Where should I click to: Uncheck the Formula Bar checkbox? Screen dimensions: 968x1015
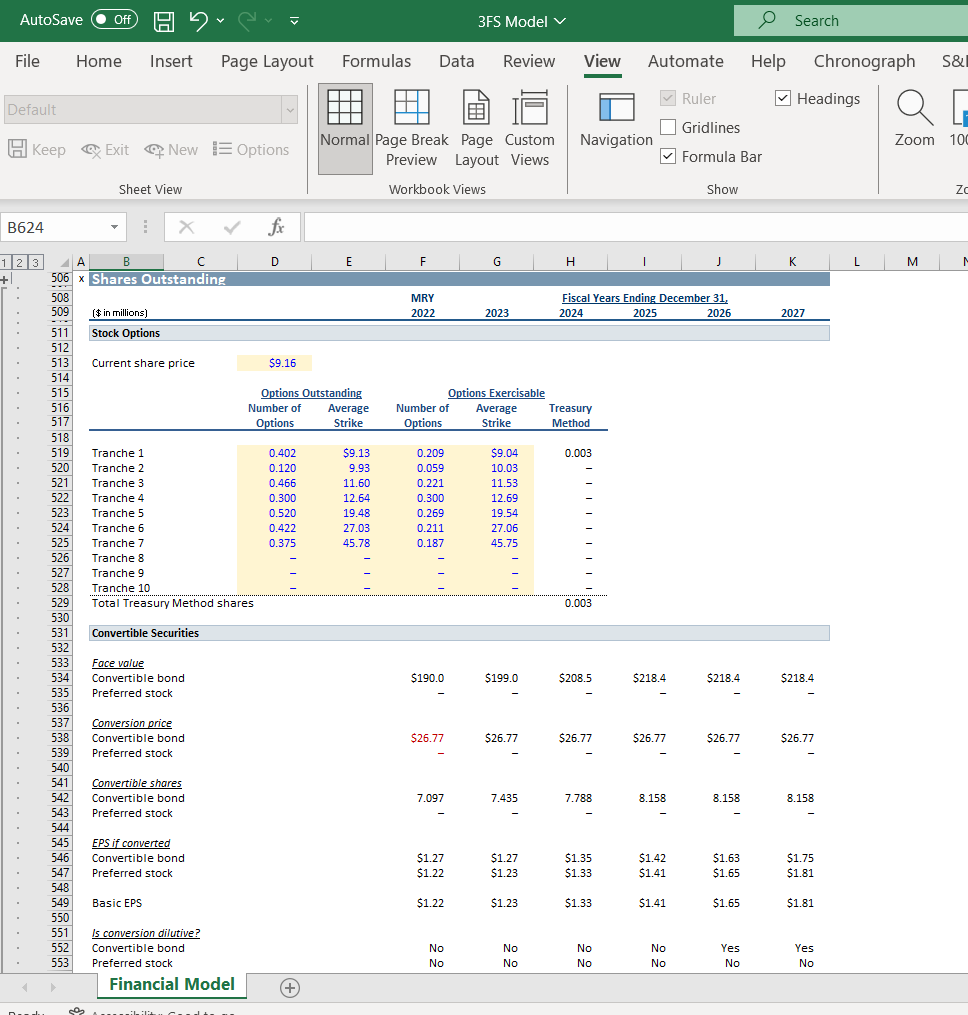coord(669,157)
